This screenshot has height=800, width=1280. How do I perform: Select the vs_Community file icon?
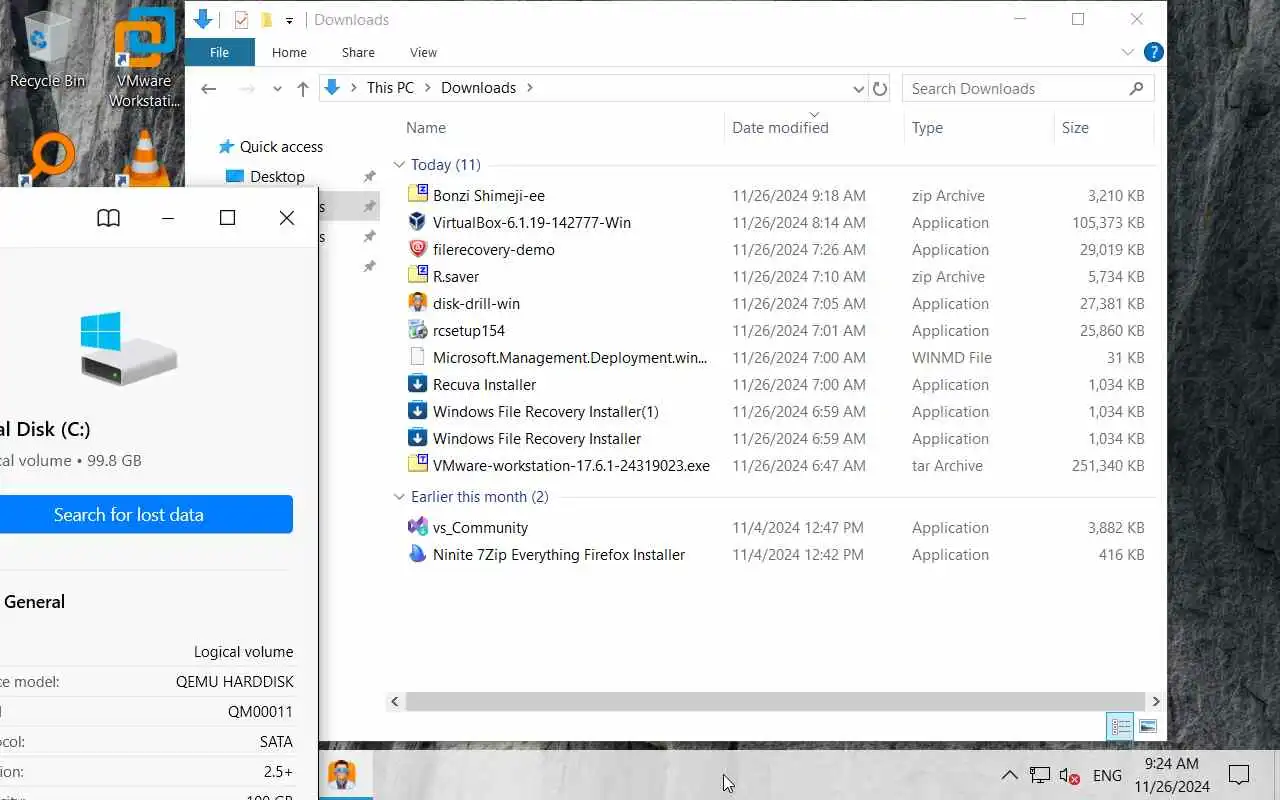tap(418, 527)
